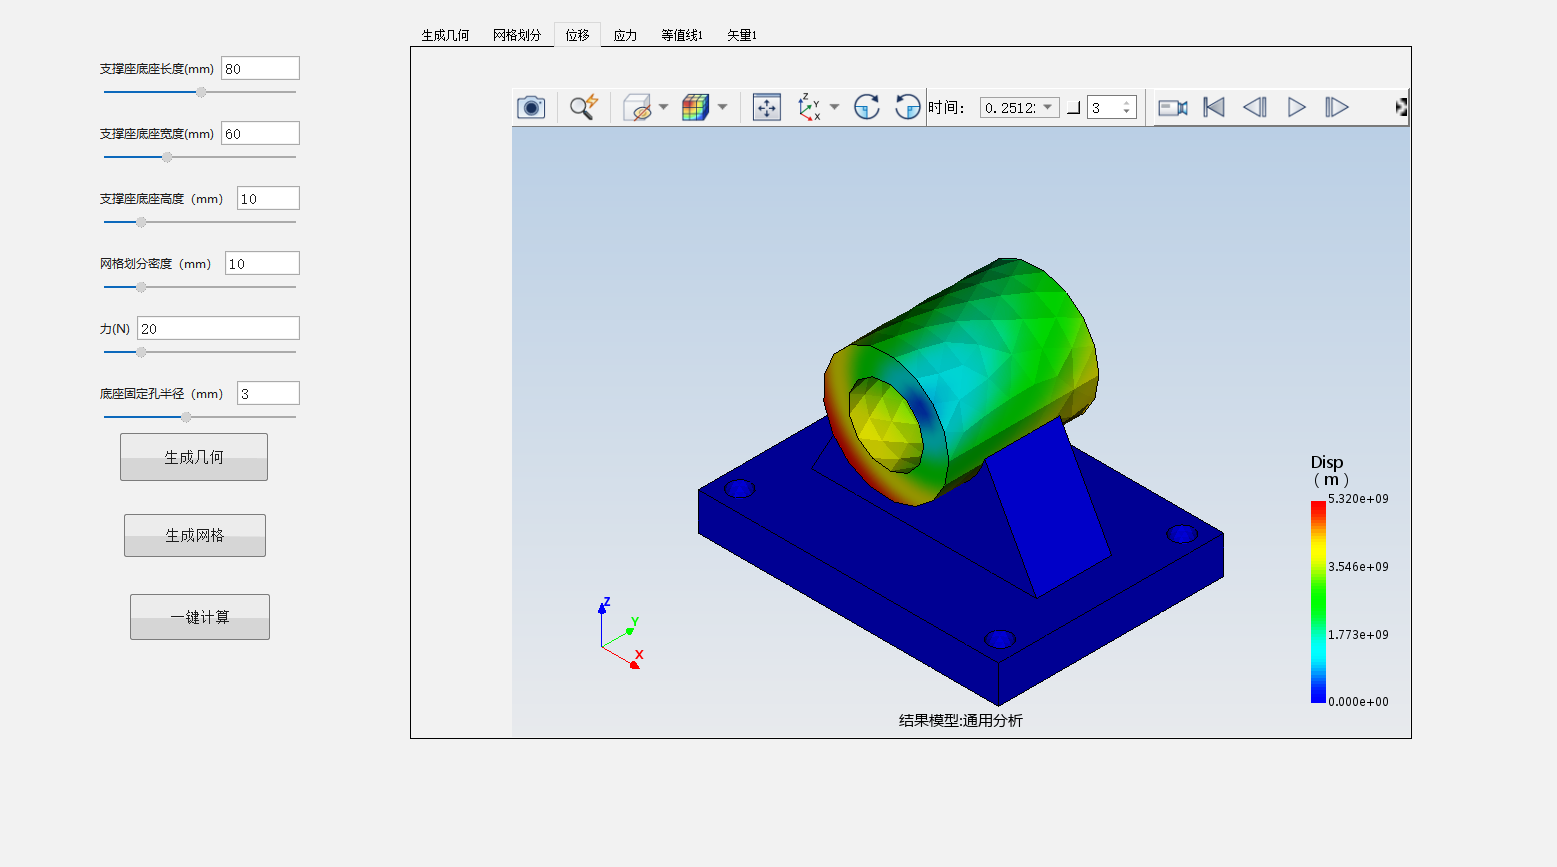Screen dimensions: 1557x867
Task: Step to previous frame
Action: [x=1255, y=107]
